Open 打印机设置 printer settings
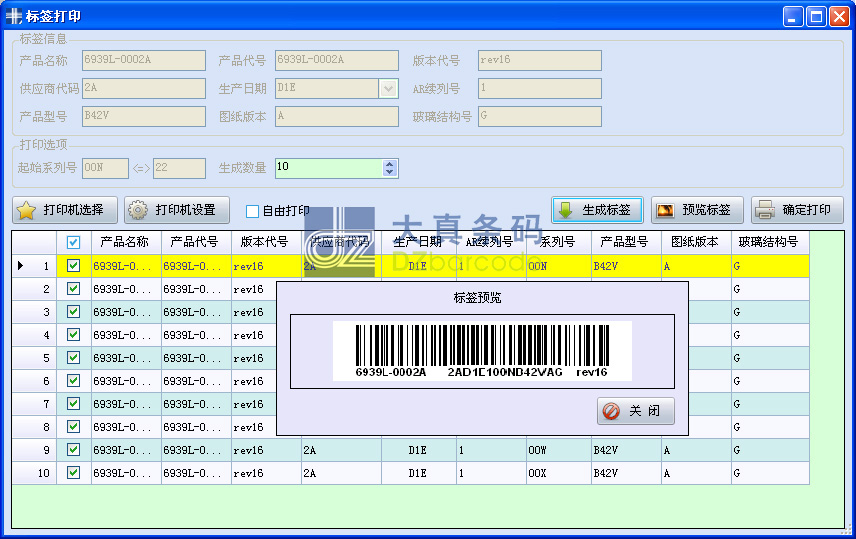The height and width of the screenshot is (539, 856). [x=177, y=210]
